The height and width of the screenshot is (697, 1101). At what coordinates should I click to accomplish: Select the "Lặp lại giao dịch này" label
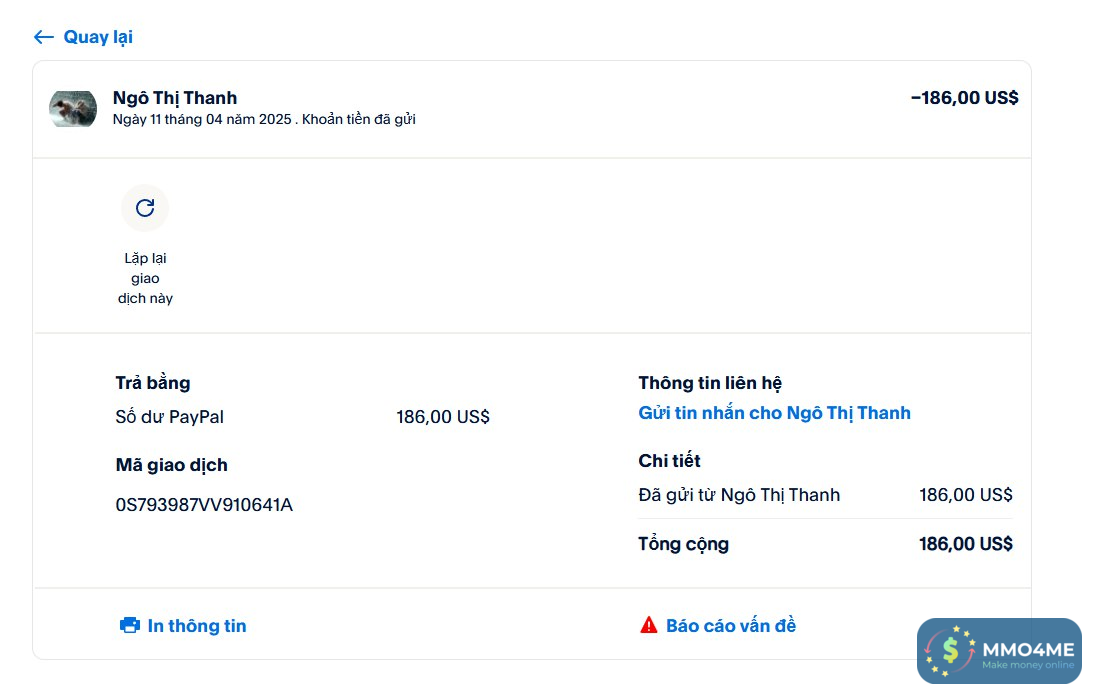pyautogui.click(x=145, y=278)
